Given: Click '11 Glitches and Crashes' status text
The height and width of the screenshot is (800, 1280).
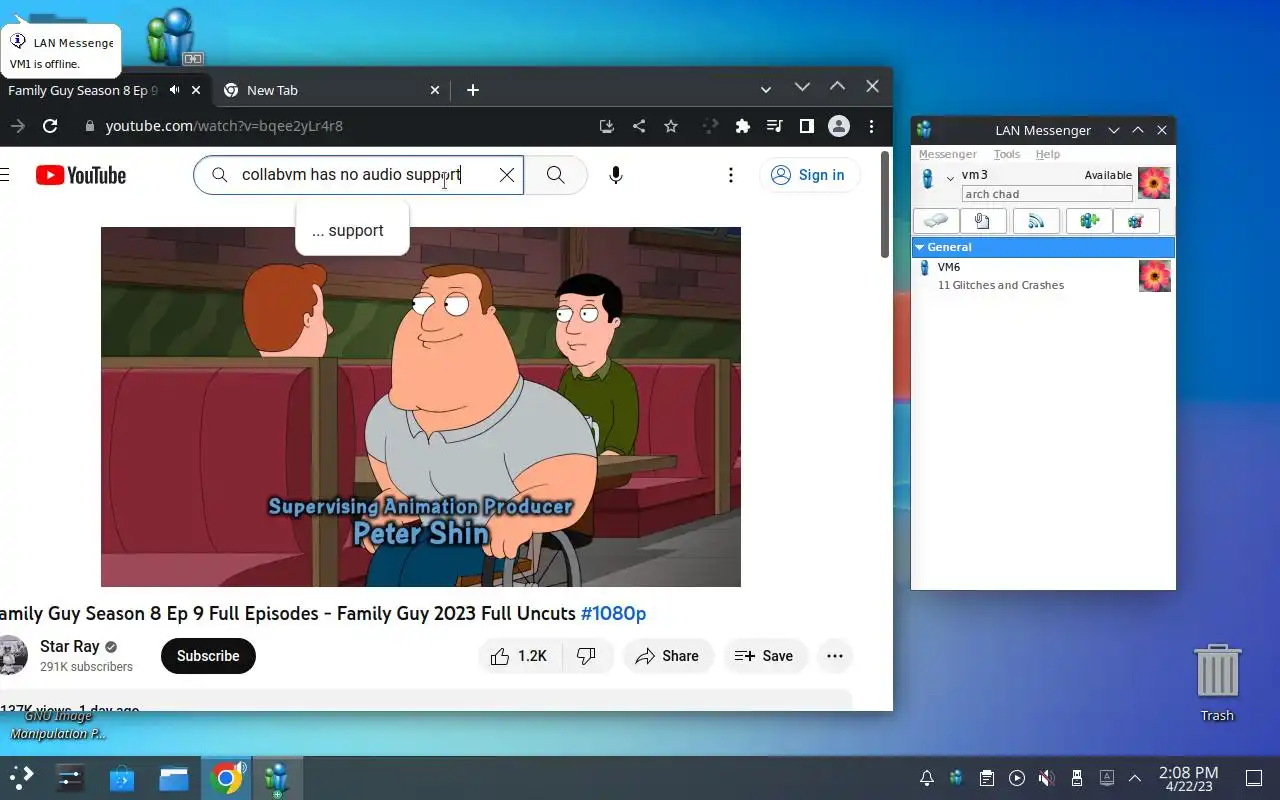Looking at the screenshot, I should (1000, 285).
